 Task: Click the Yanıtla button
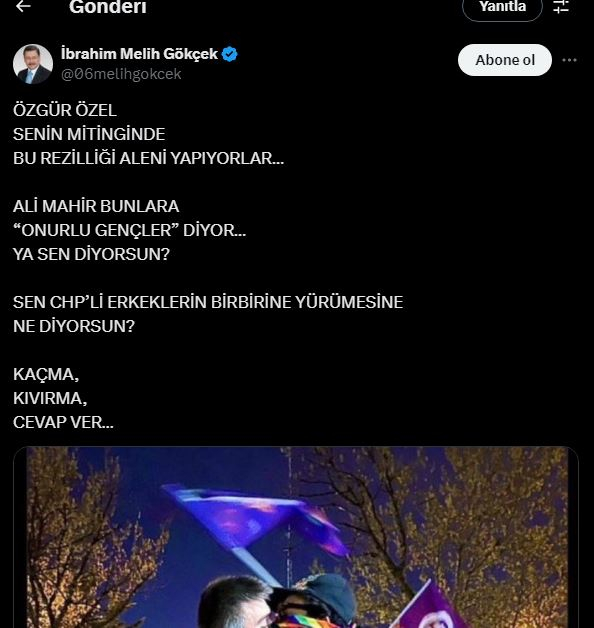pyautogui.click(x=502, y=7)
